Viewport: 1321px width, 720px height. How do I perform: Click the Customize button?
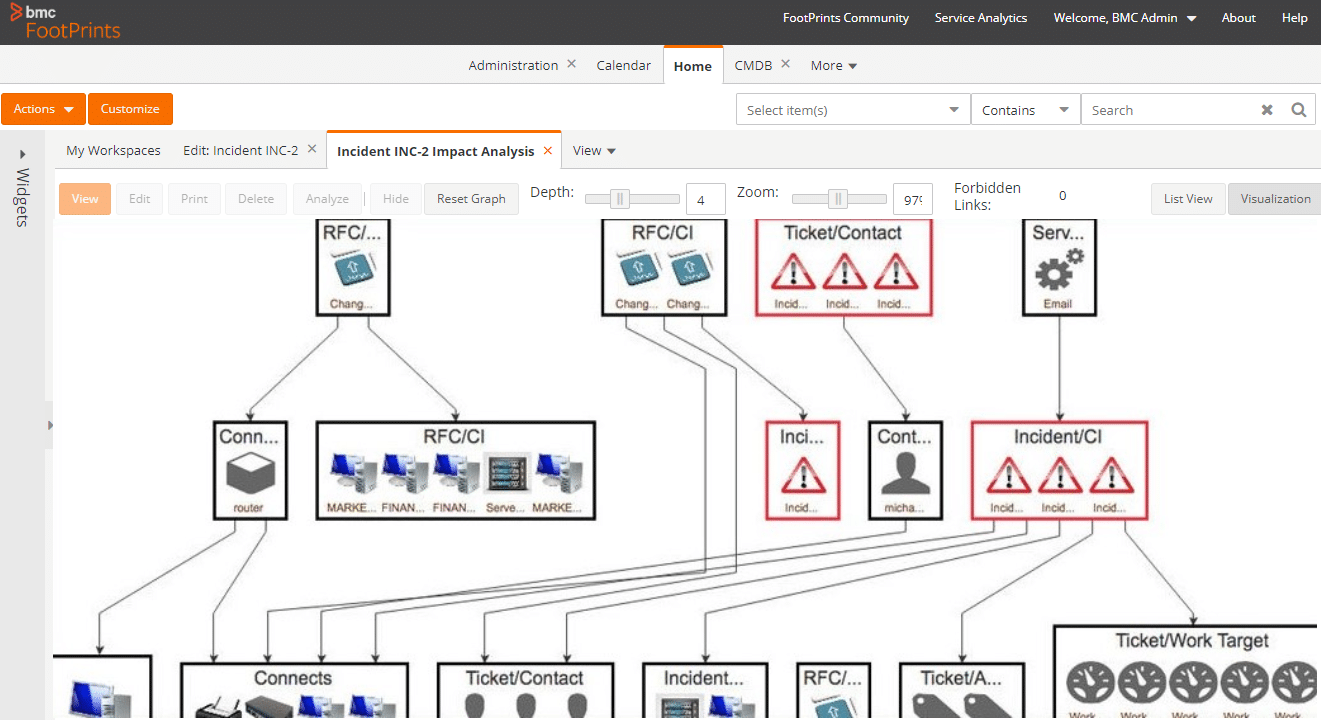130,109
